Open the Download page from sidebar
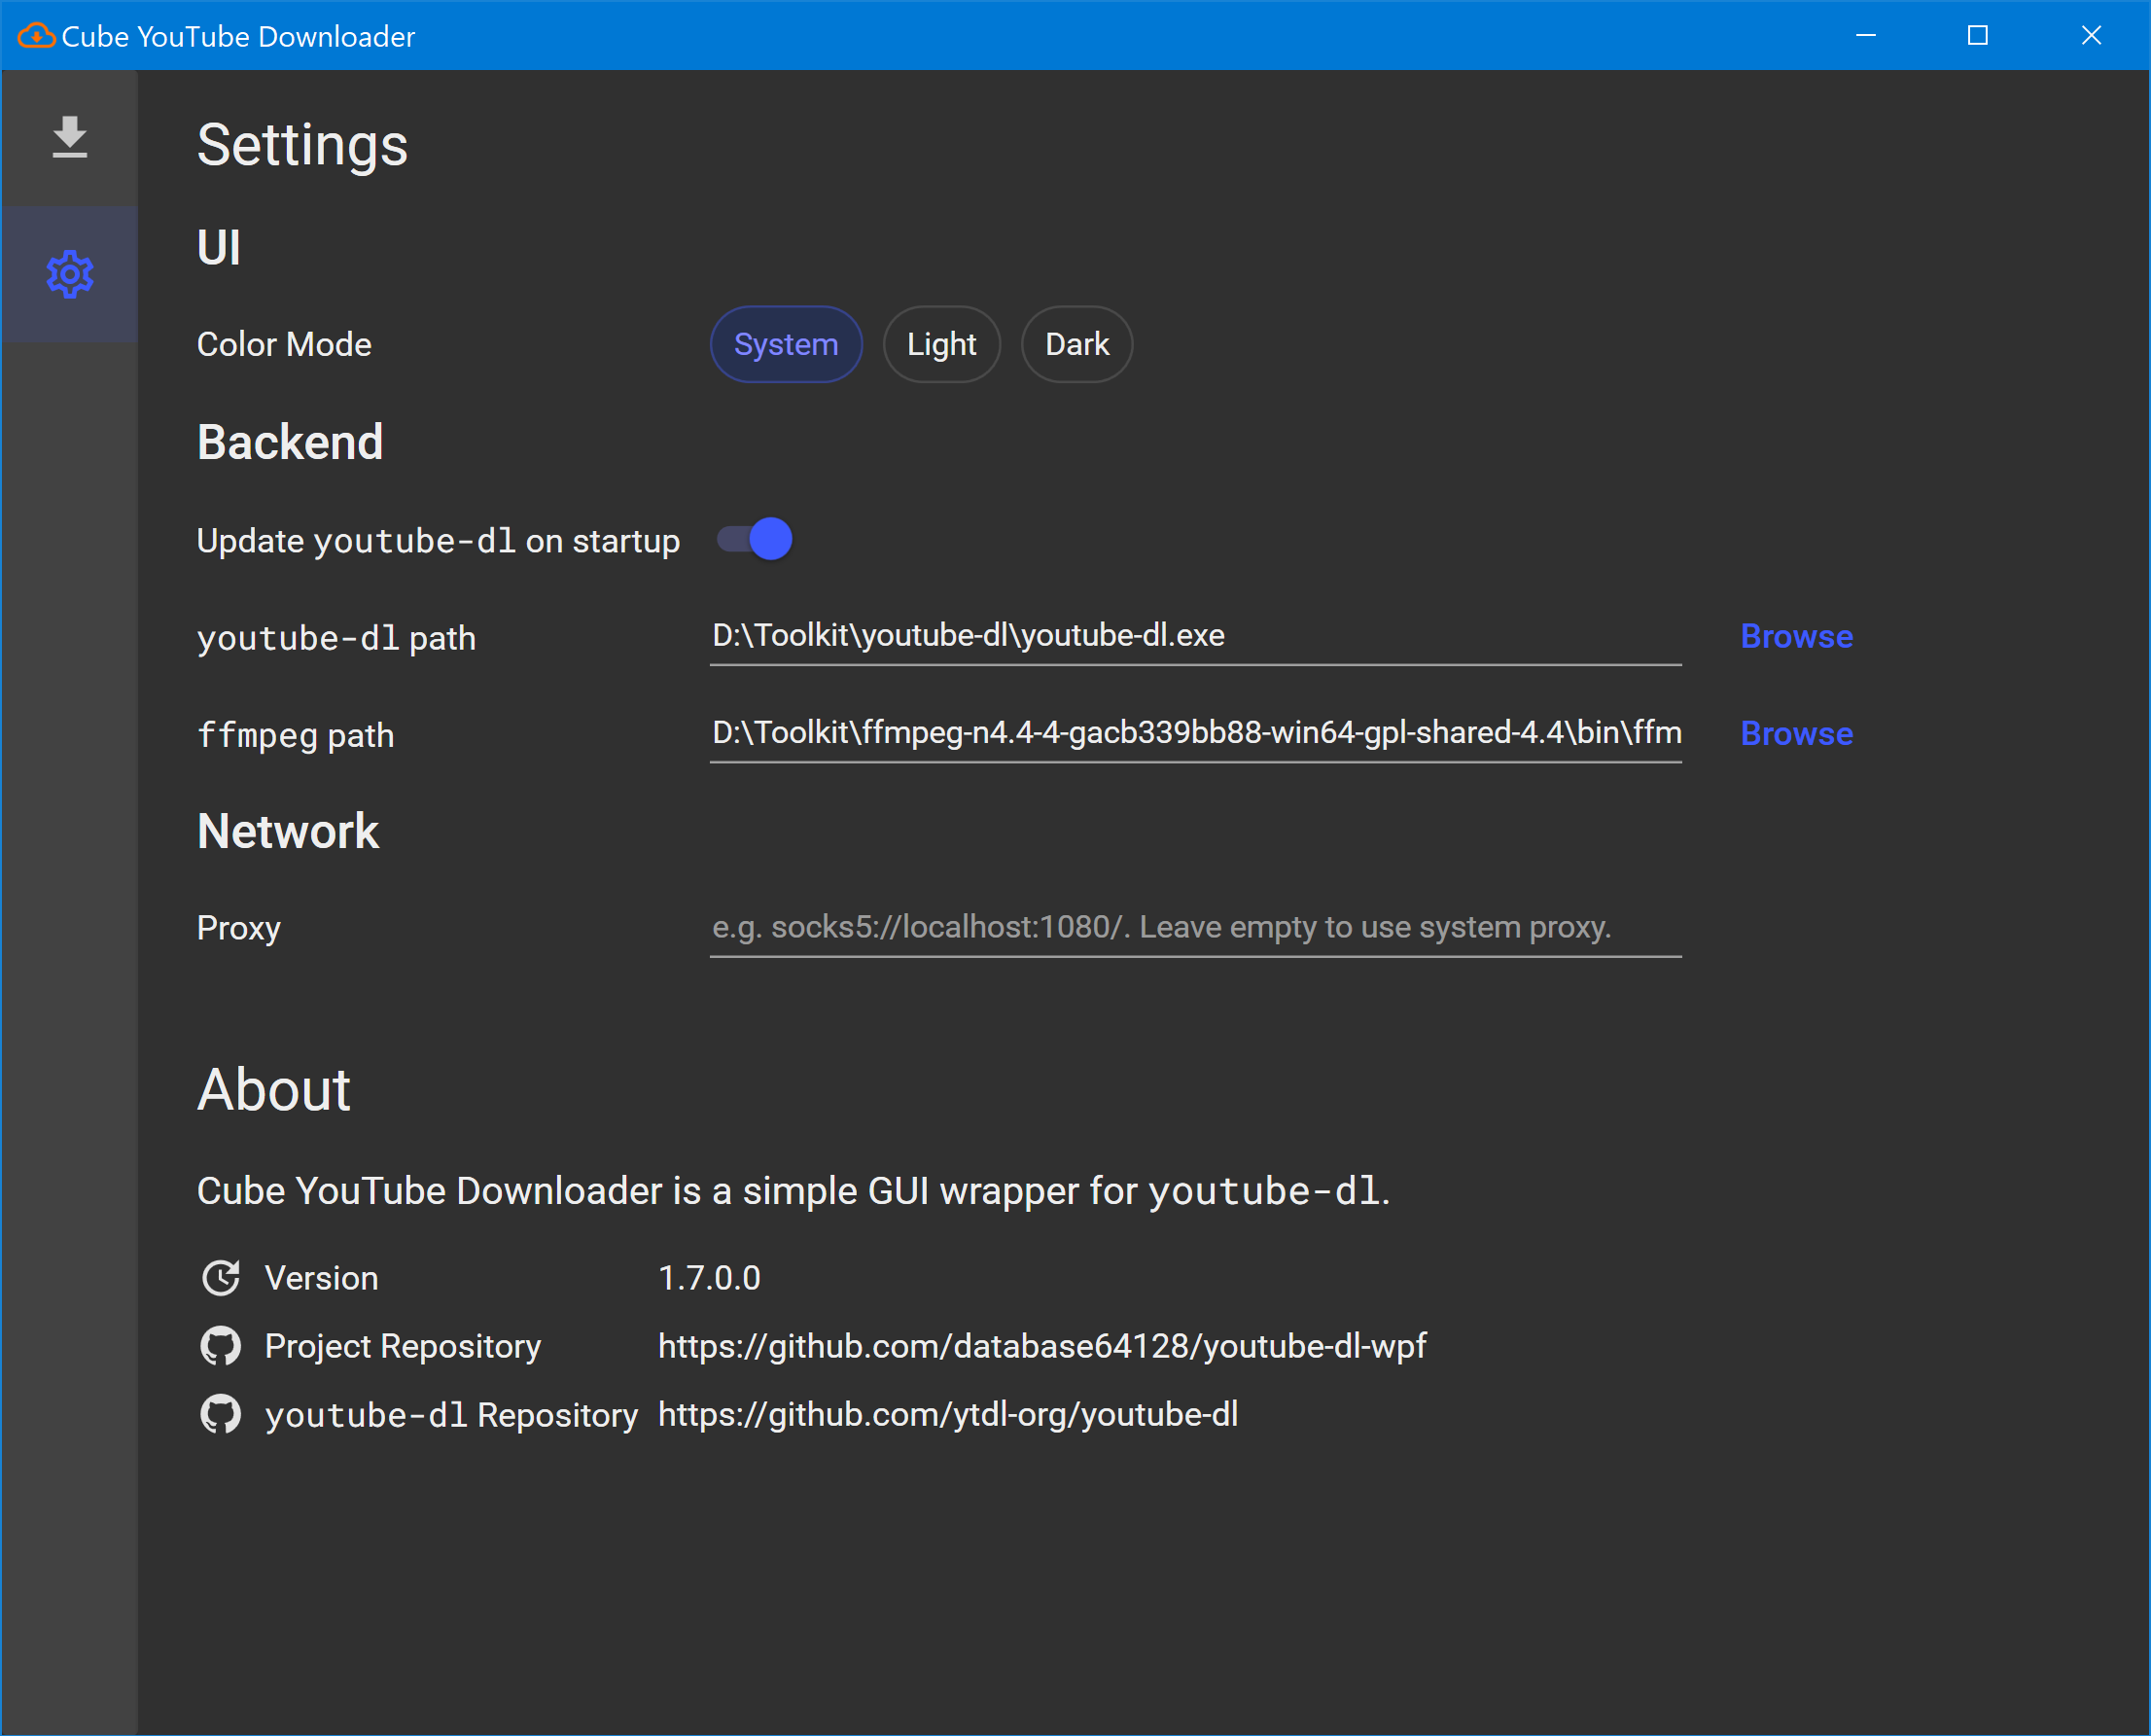2151x1736 pixels. coord(69,137)
